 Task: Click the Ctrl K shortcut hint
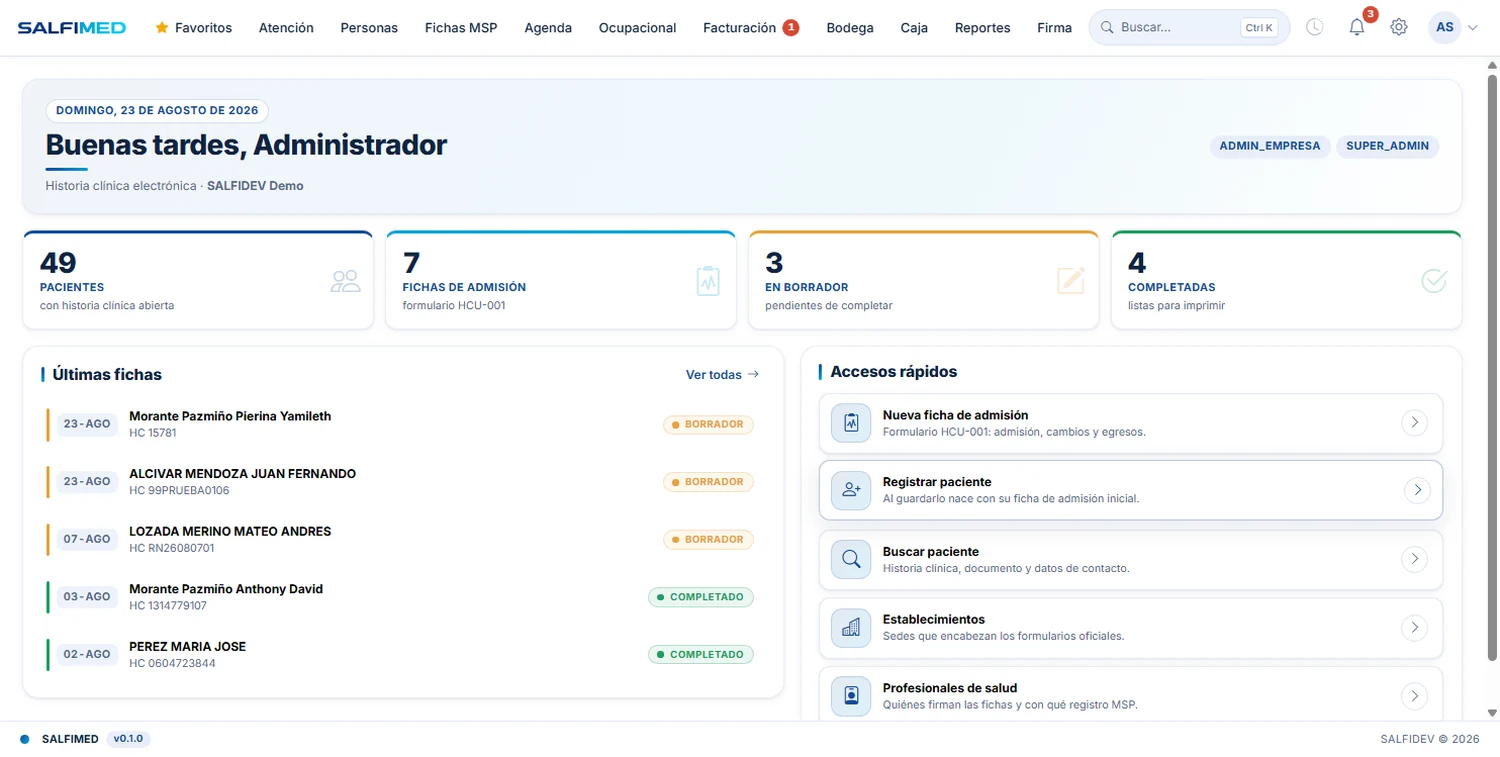tap(1259, 28)
